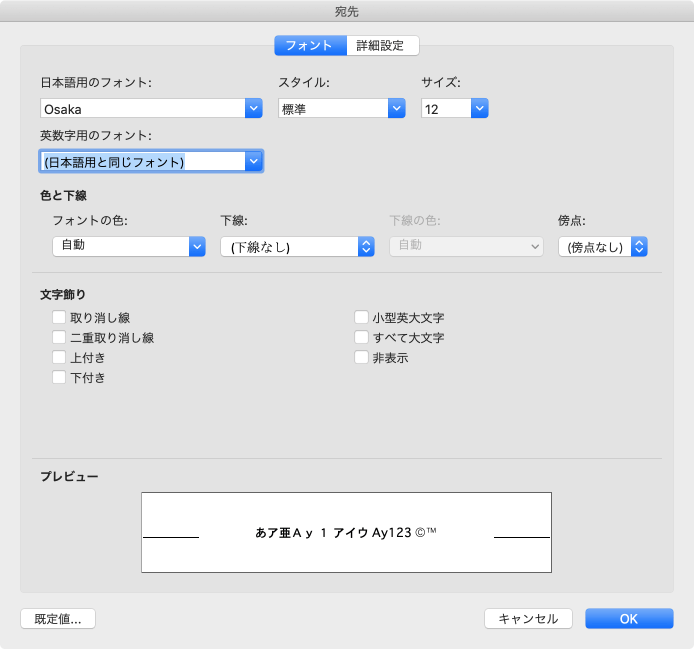Check the 下付き option

point(59,378)
